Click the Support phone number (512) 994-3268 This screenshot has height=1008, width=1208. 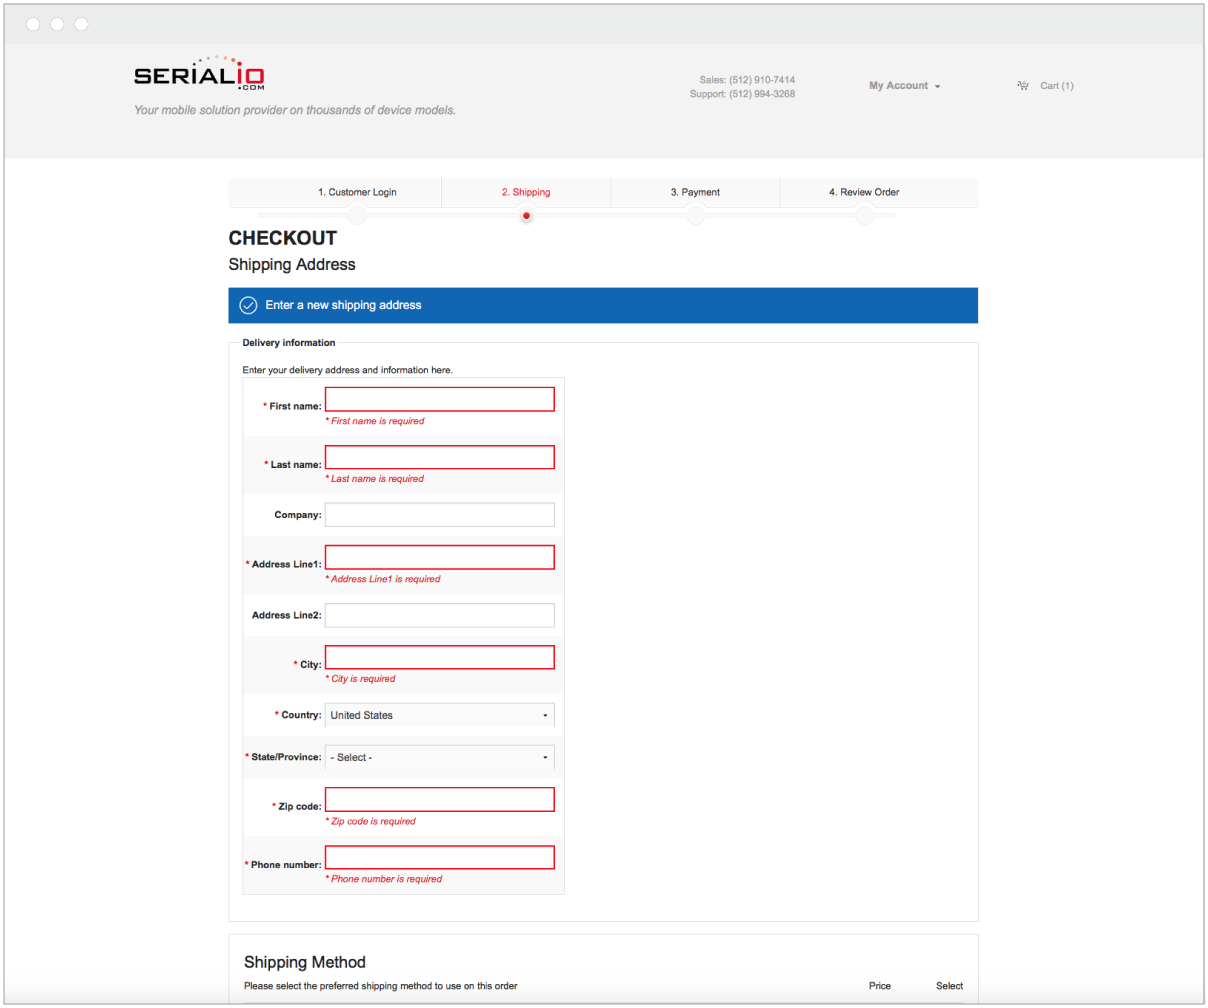[762, 94]
